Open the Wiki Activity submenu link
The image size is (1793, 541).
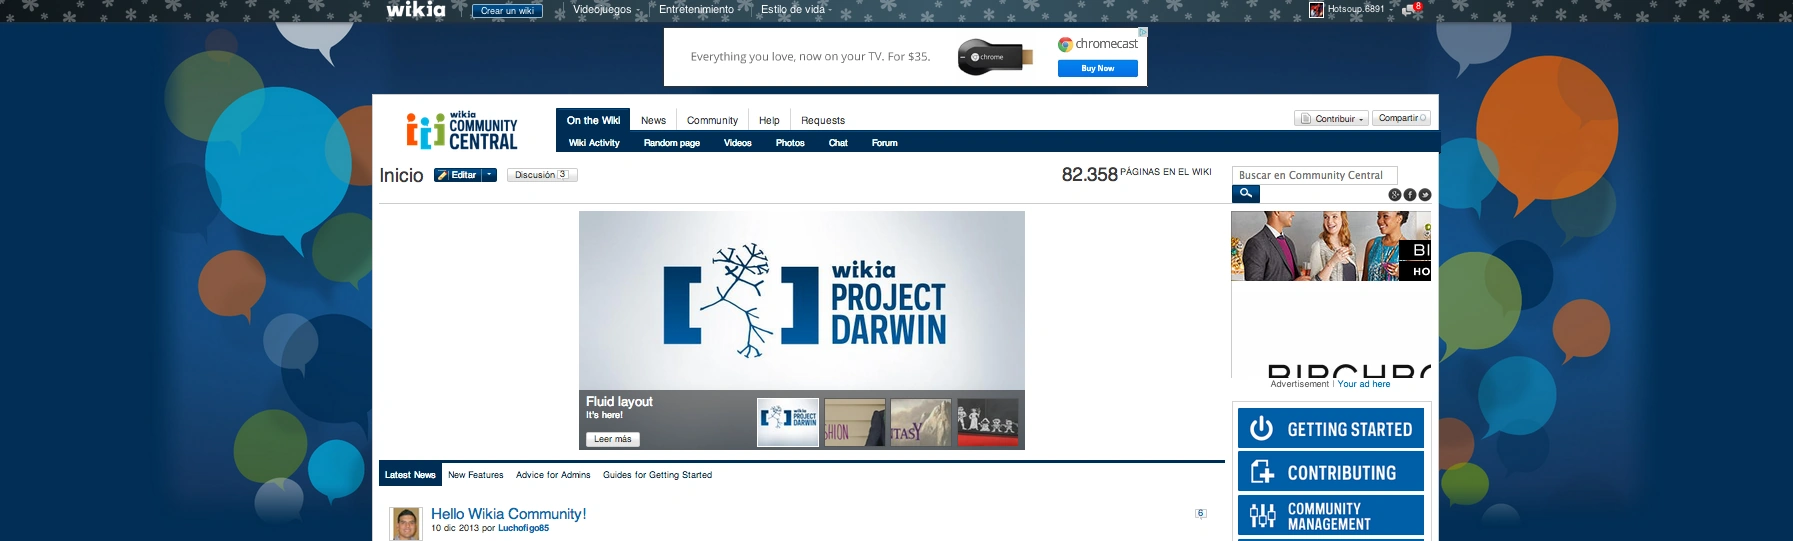[x=594, y=143]
